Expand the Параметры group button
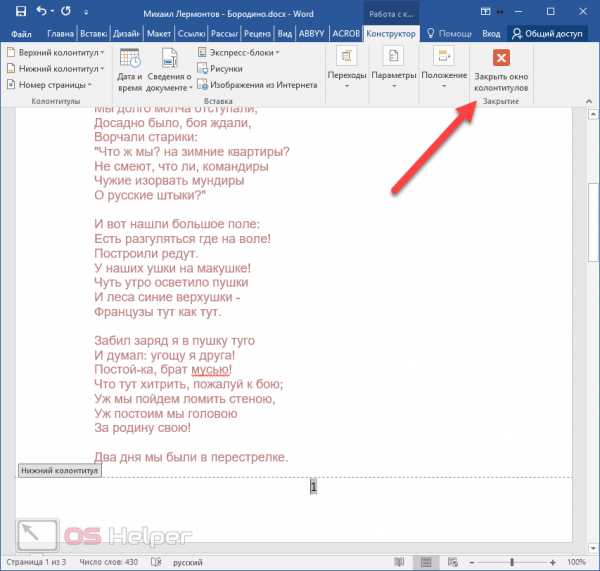600x571 pixels. (394, 67)
